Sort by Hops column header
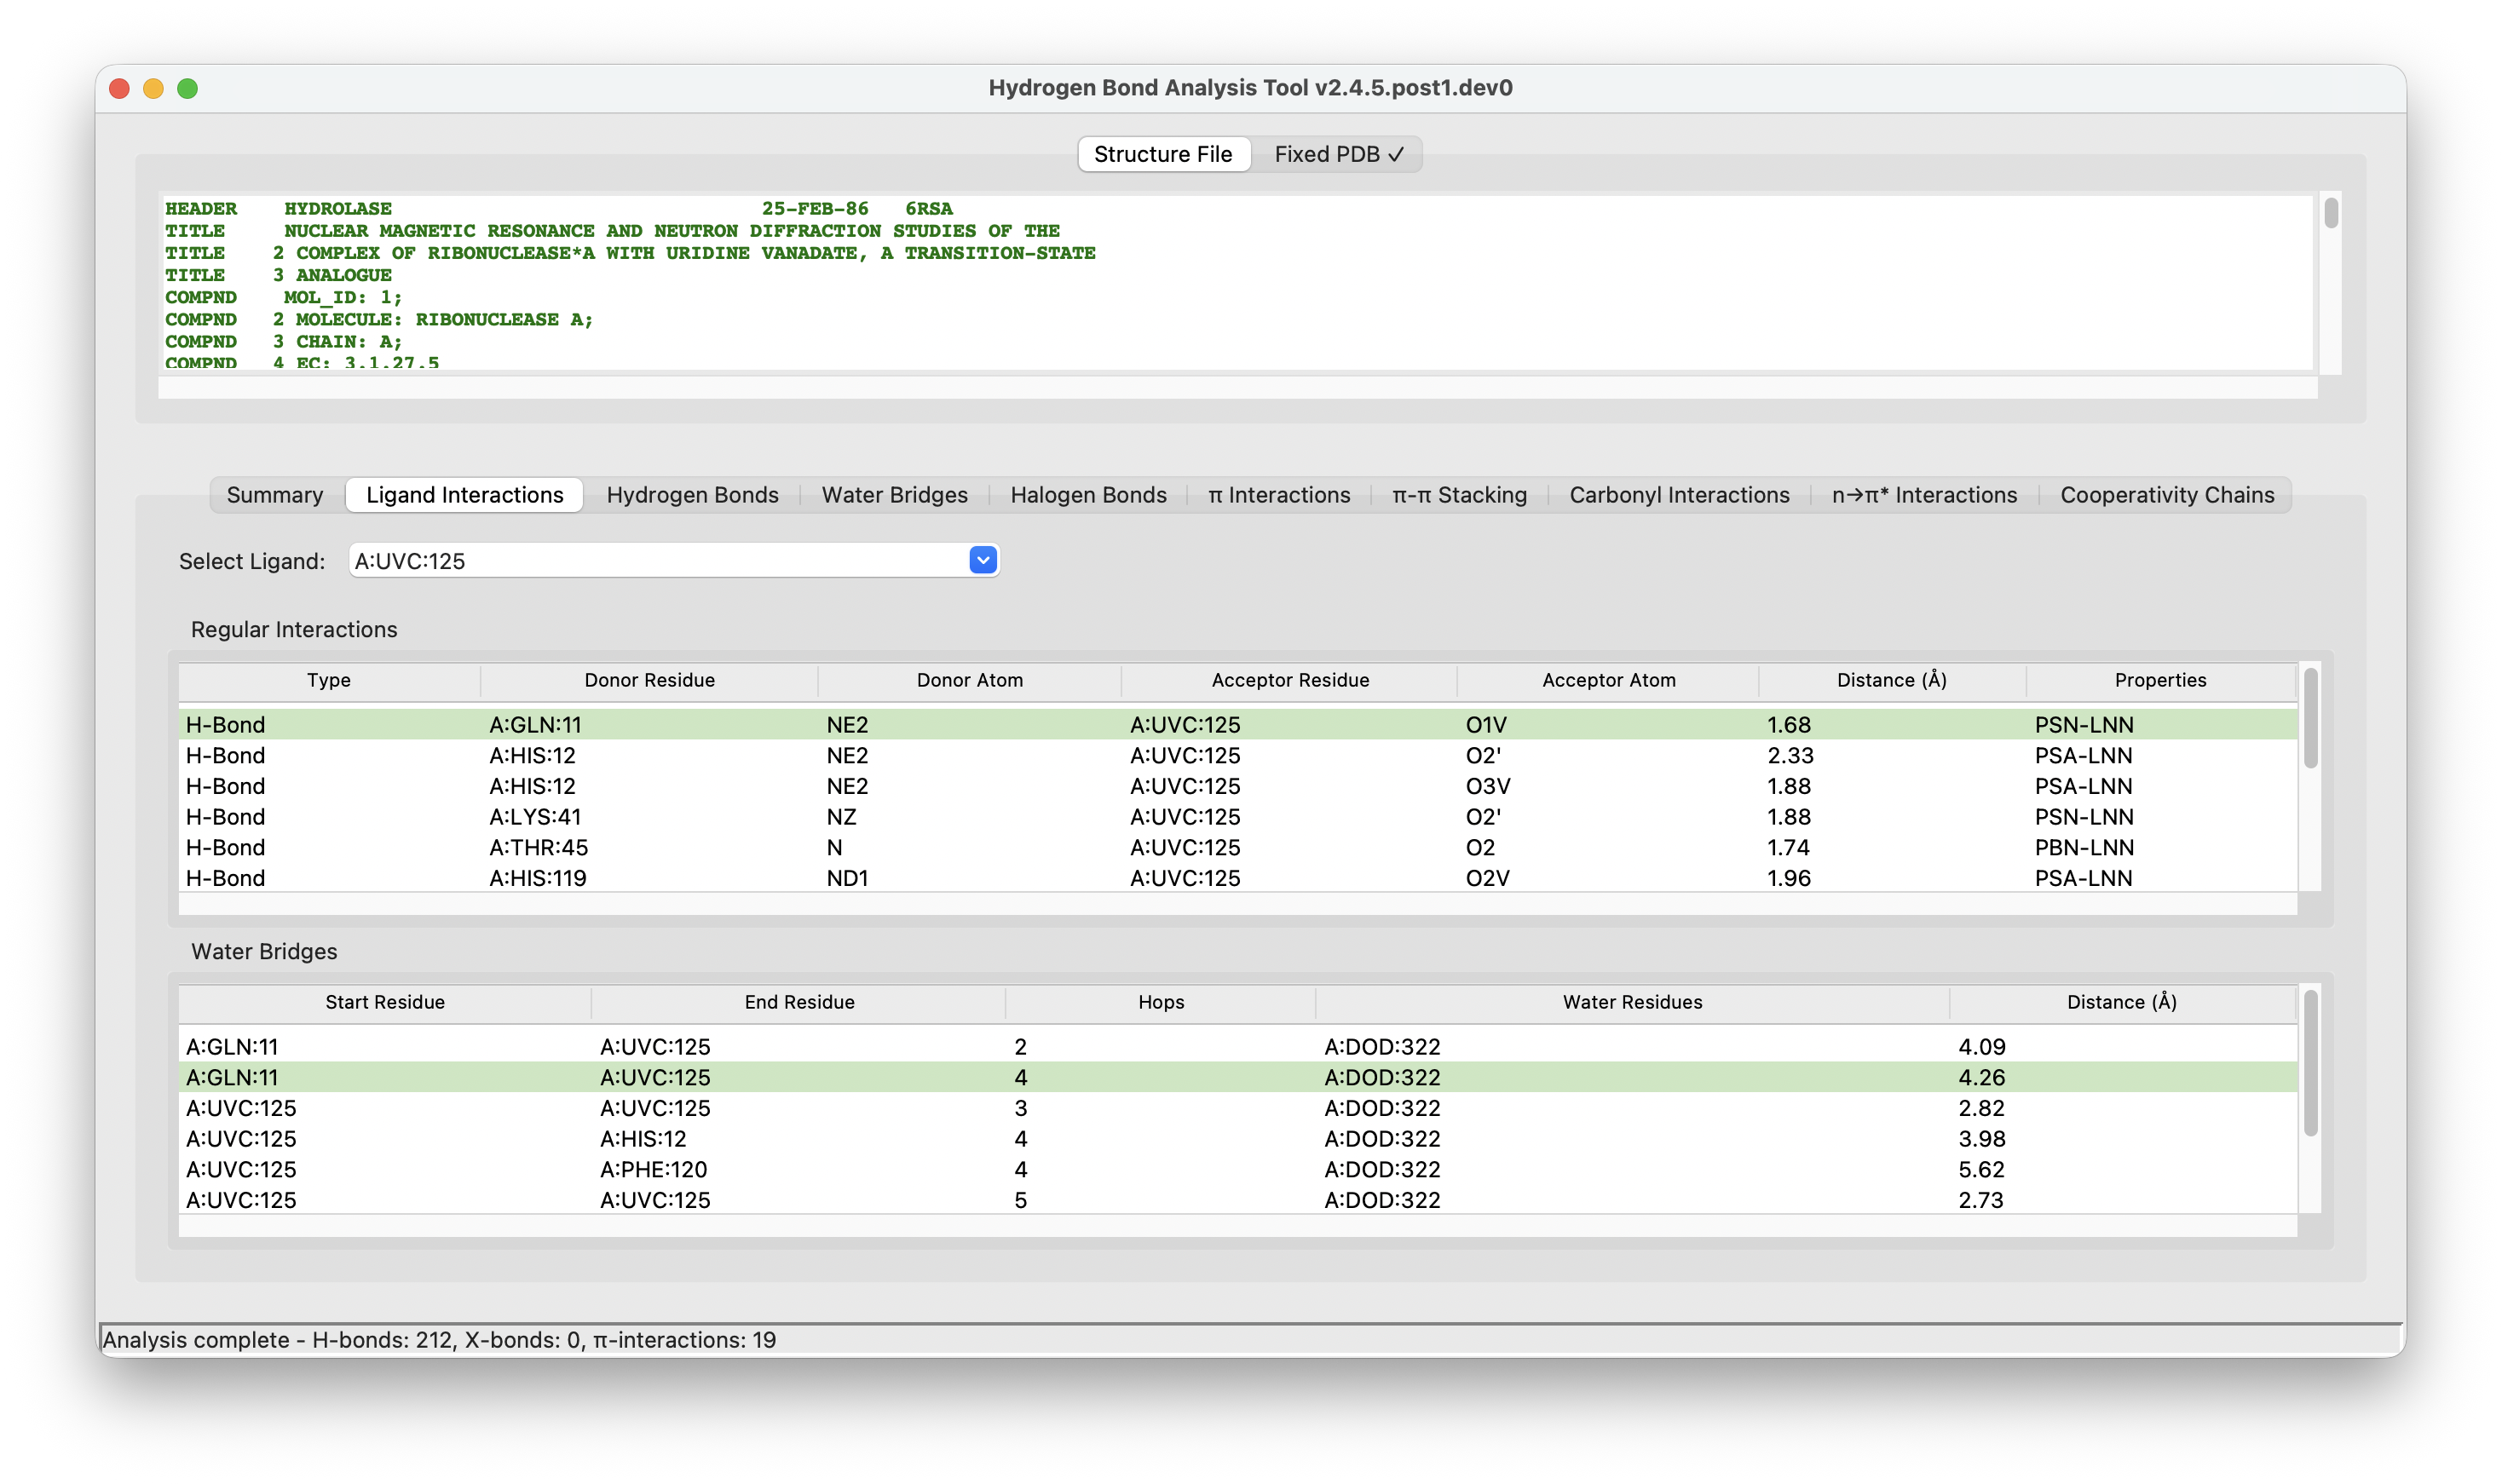Viewport: 2502px width, 1484px height. tap(1160, 1002)
